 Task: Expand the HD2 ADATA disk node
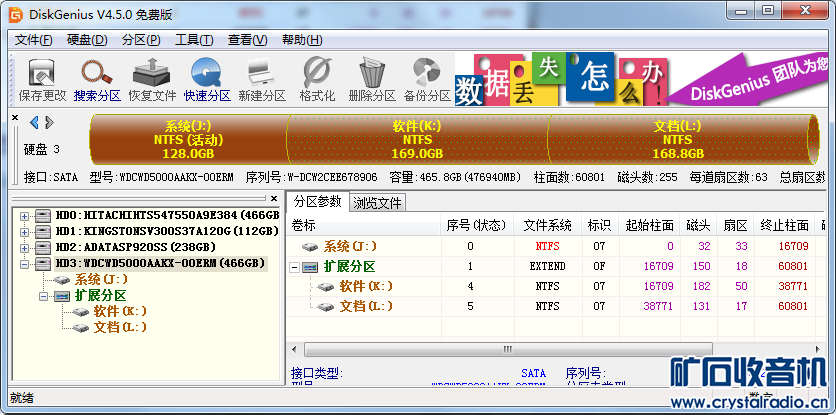24,248
